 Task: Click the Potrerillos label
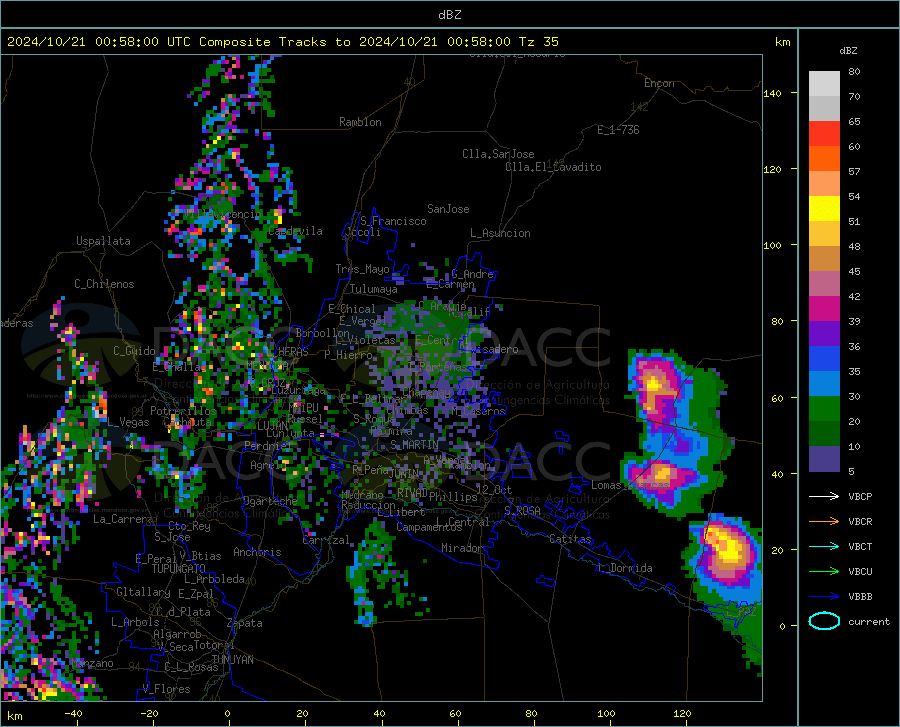[x=183, y=411]
